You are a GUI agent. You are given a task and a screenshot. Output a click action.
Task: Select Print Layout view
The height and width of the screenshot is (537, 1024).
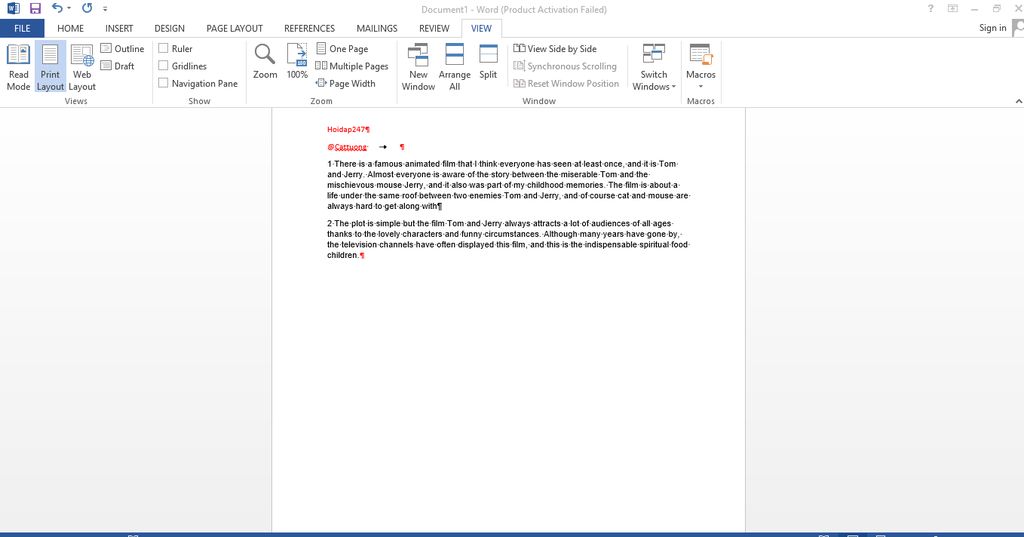click(x=50, y=67)
